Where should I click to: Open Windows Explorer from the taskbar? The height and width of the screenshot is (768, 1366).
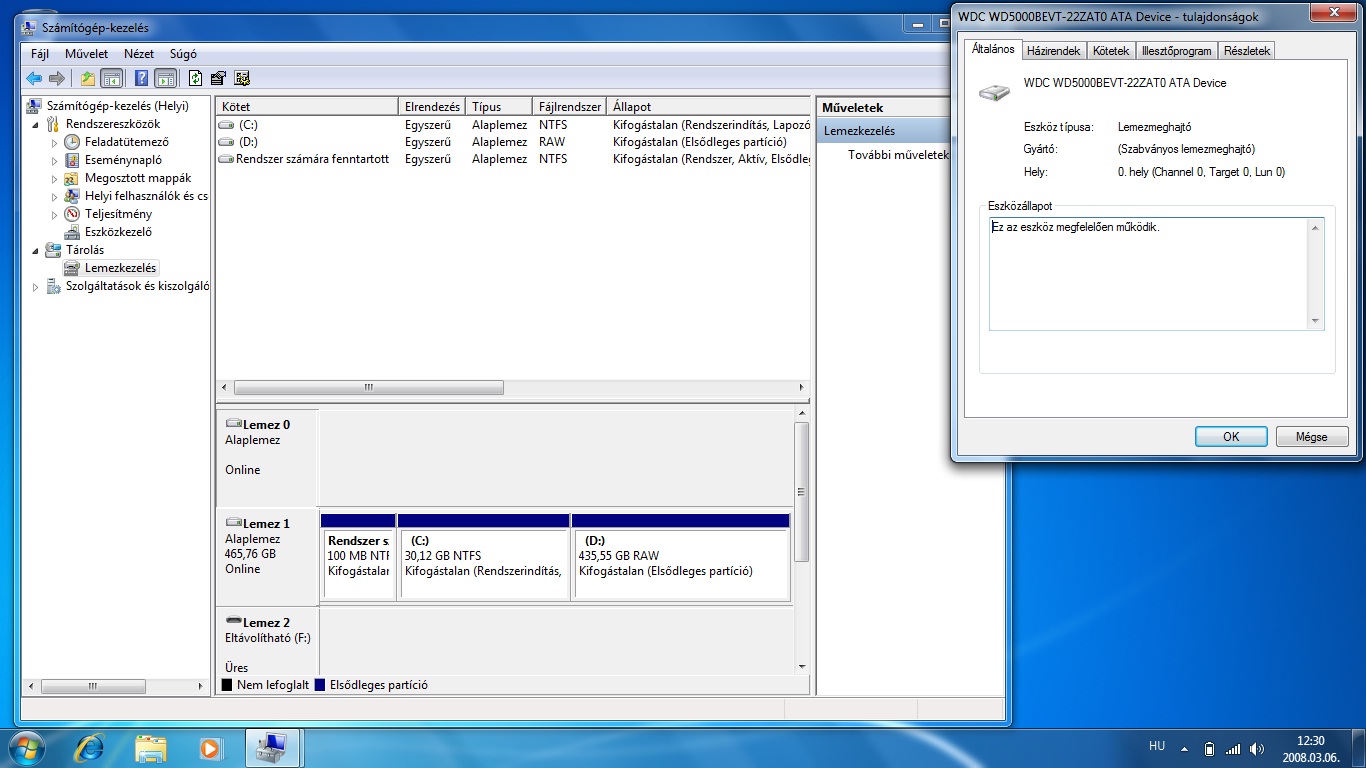[151, 747]
